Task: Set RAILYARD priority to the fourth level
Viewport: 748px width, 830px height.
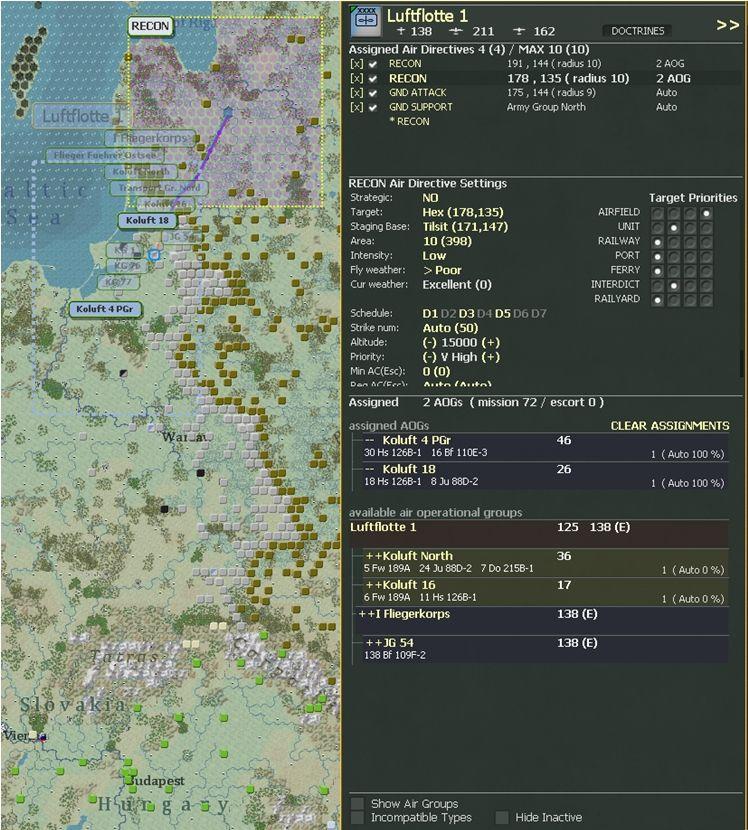Action: [706, 300]
